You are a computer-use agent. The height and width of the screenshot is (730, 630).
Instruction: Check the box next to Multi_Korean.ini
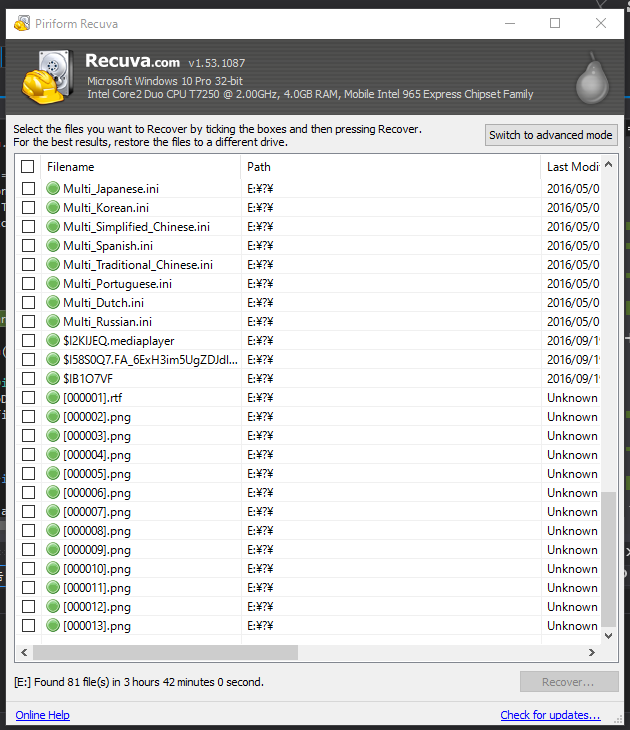click(28, 207)
